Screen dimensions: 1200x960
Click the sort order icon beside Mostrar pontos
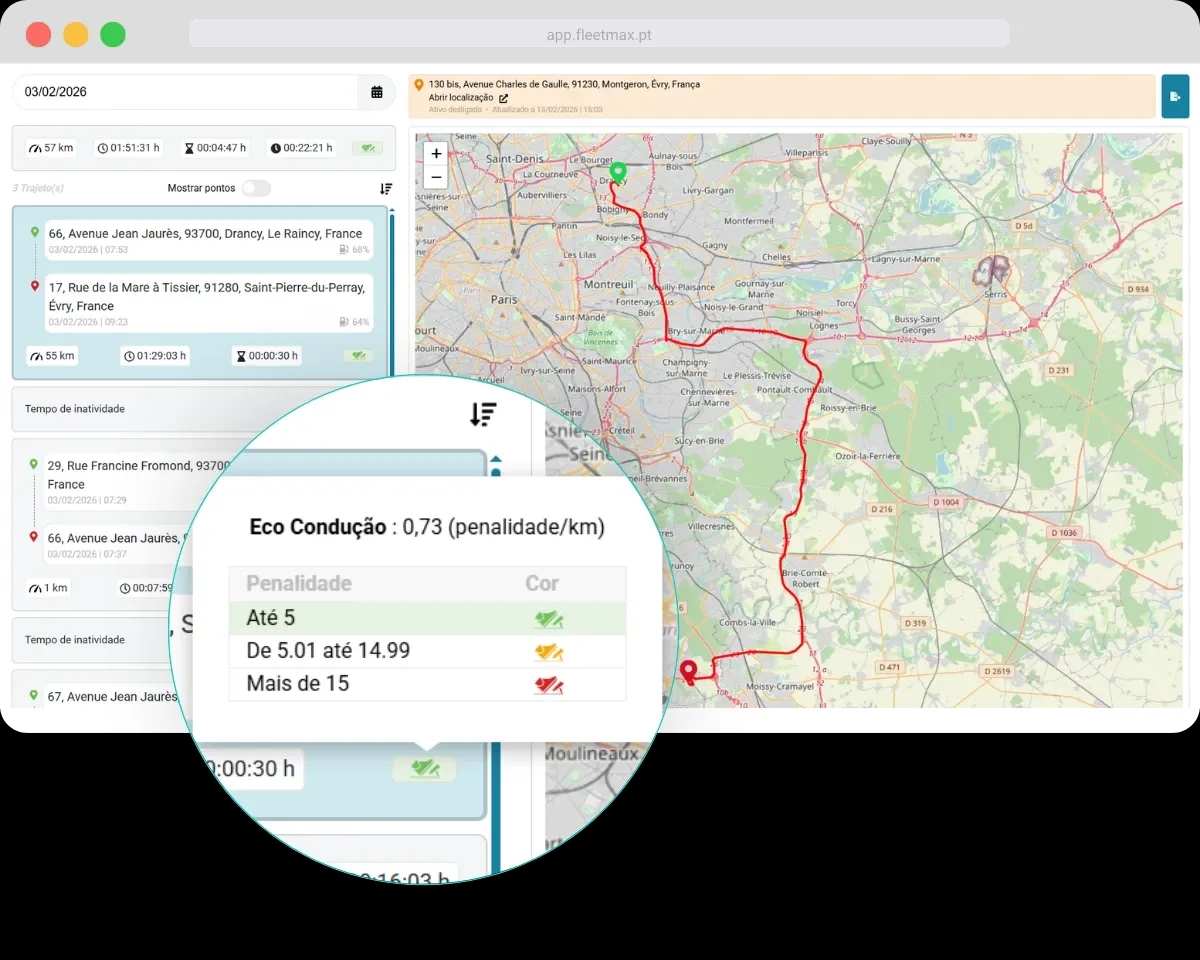tap(386, 188)
